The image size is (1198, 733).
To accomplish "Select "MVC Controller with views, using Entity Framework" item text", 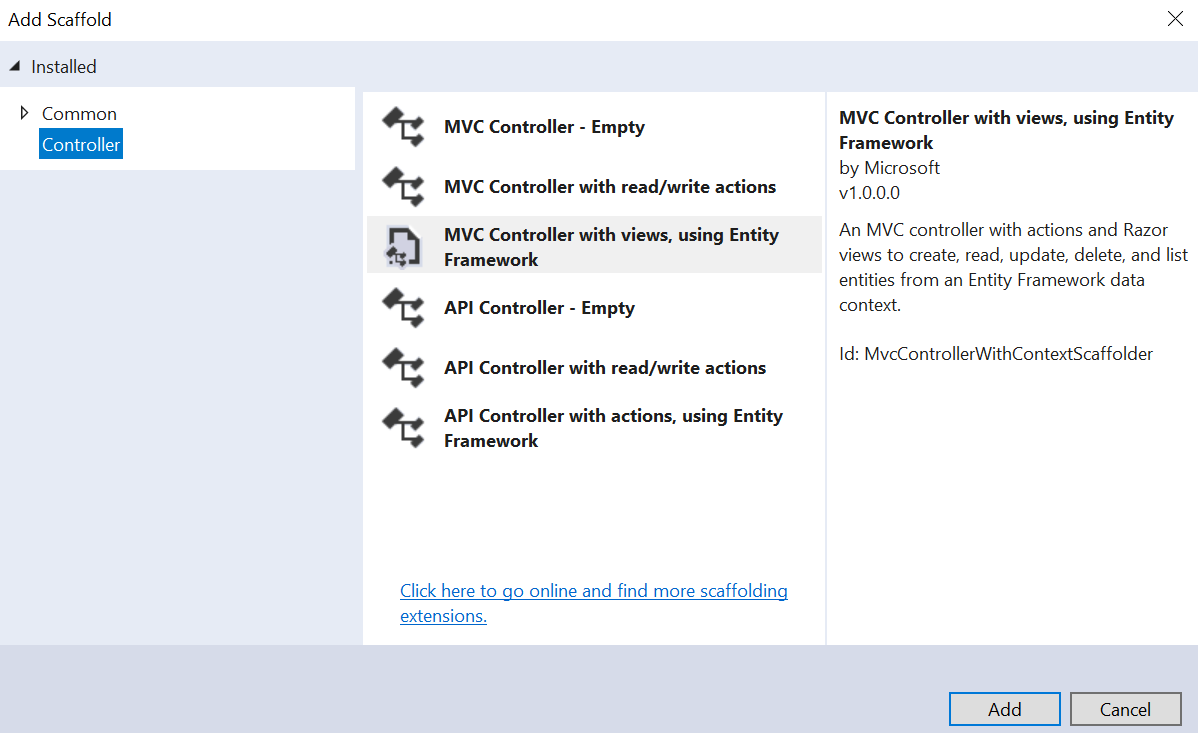I will (611, 247).
